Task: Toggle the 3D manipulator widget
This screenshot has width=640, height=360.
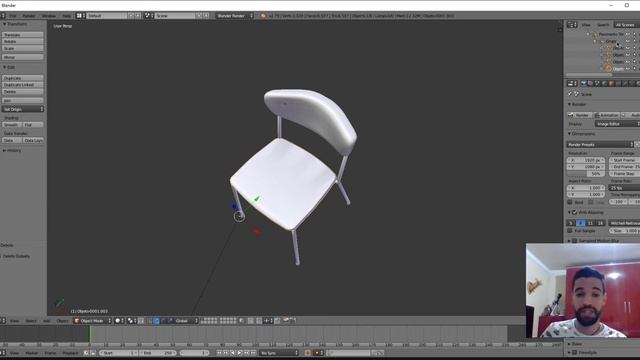Action: click(x=149, y=321)
